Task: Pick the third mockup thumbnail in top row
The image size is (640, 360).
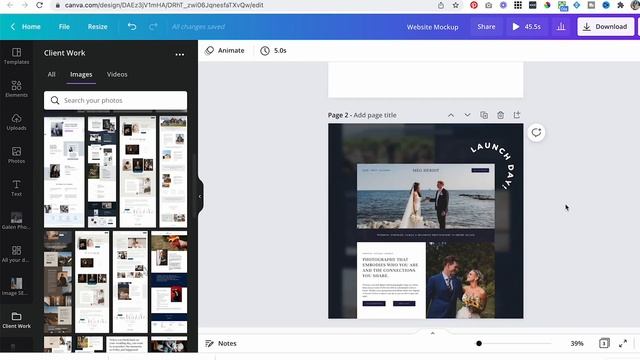Action: tap(138, 172)
